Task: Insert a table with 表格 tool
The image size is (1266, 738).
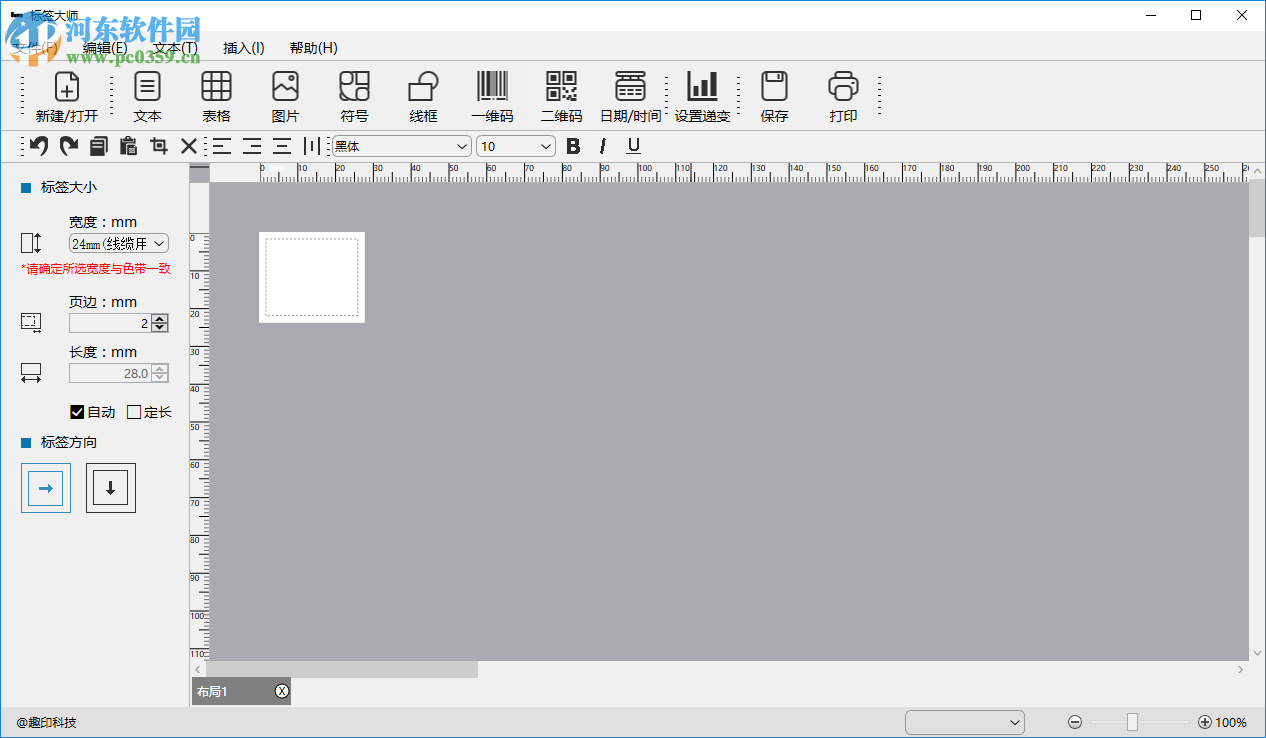Action: [x=216, y=87]
